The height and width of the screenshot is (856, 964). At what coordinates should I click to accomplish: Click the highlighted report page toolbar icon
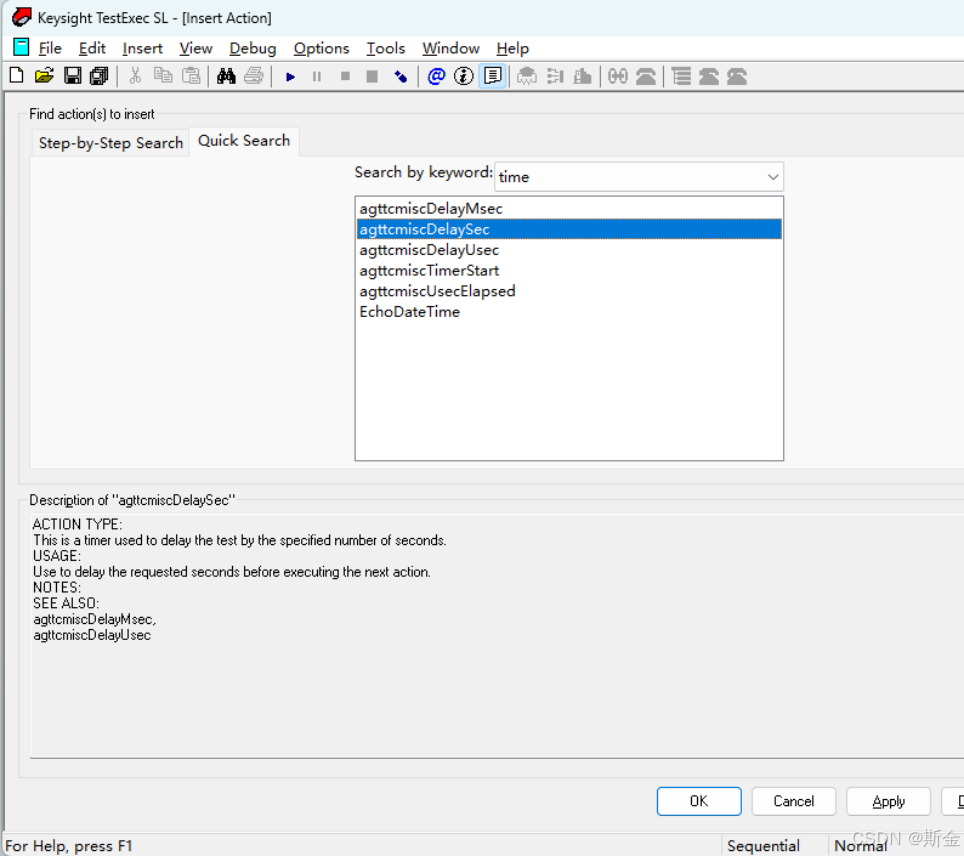(x=492, y=76)
